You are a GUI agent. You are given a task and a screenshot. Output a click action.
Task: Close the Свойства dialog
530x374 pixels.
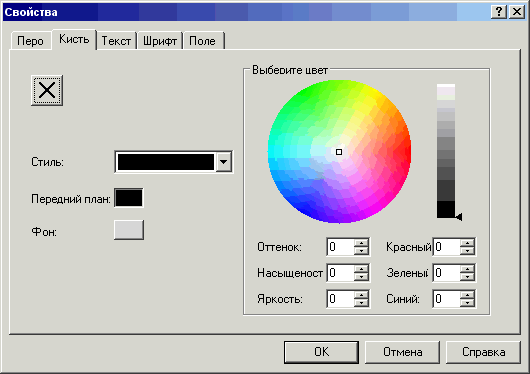(x=517, y=12)
